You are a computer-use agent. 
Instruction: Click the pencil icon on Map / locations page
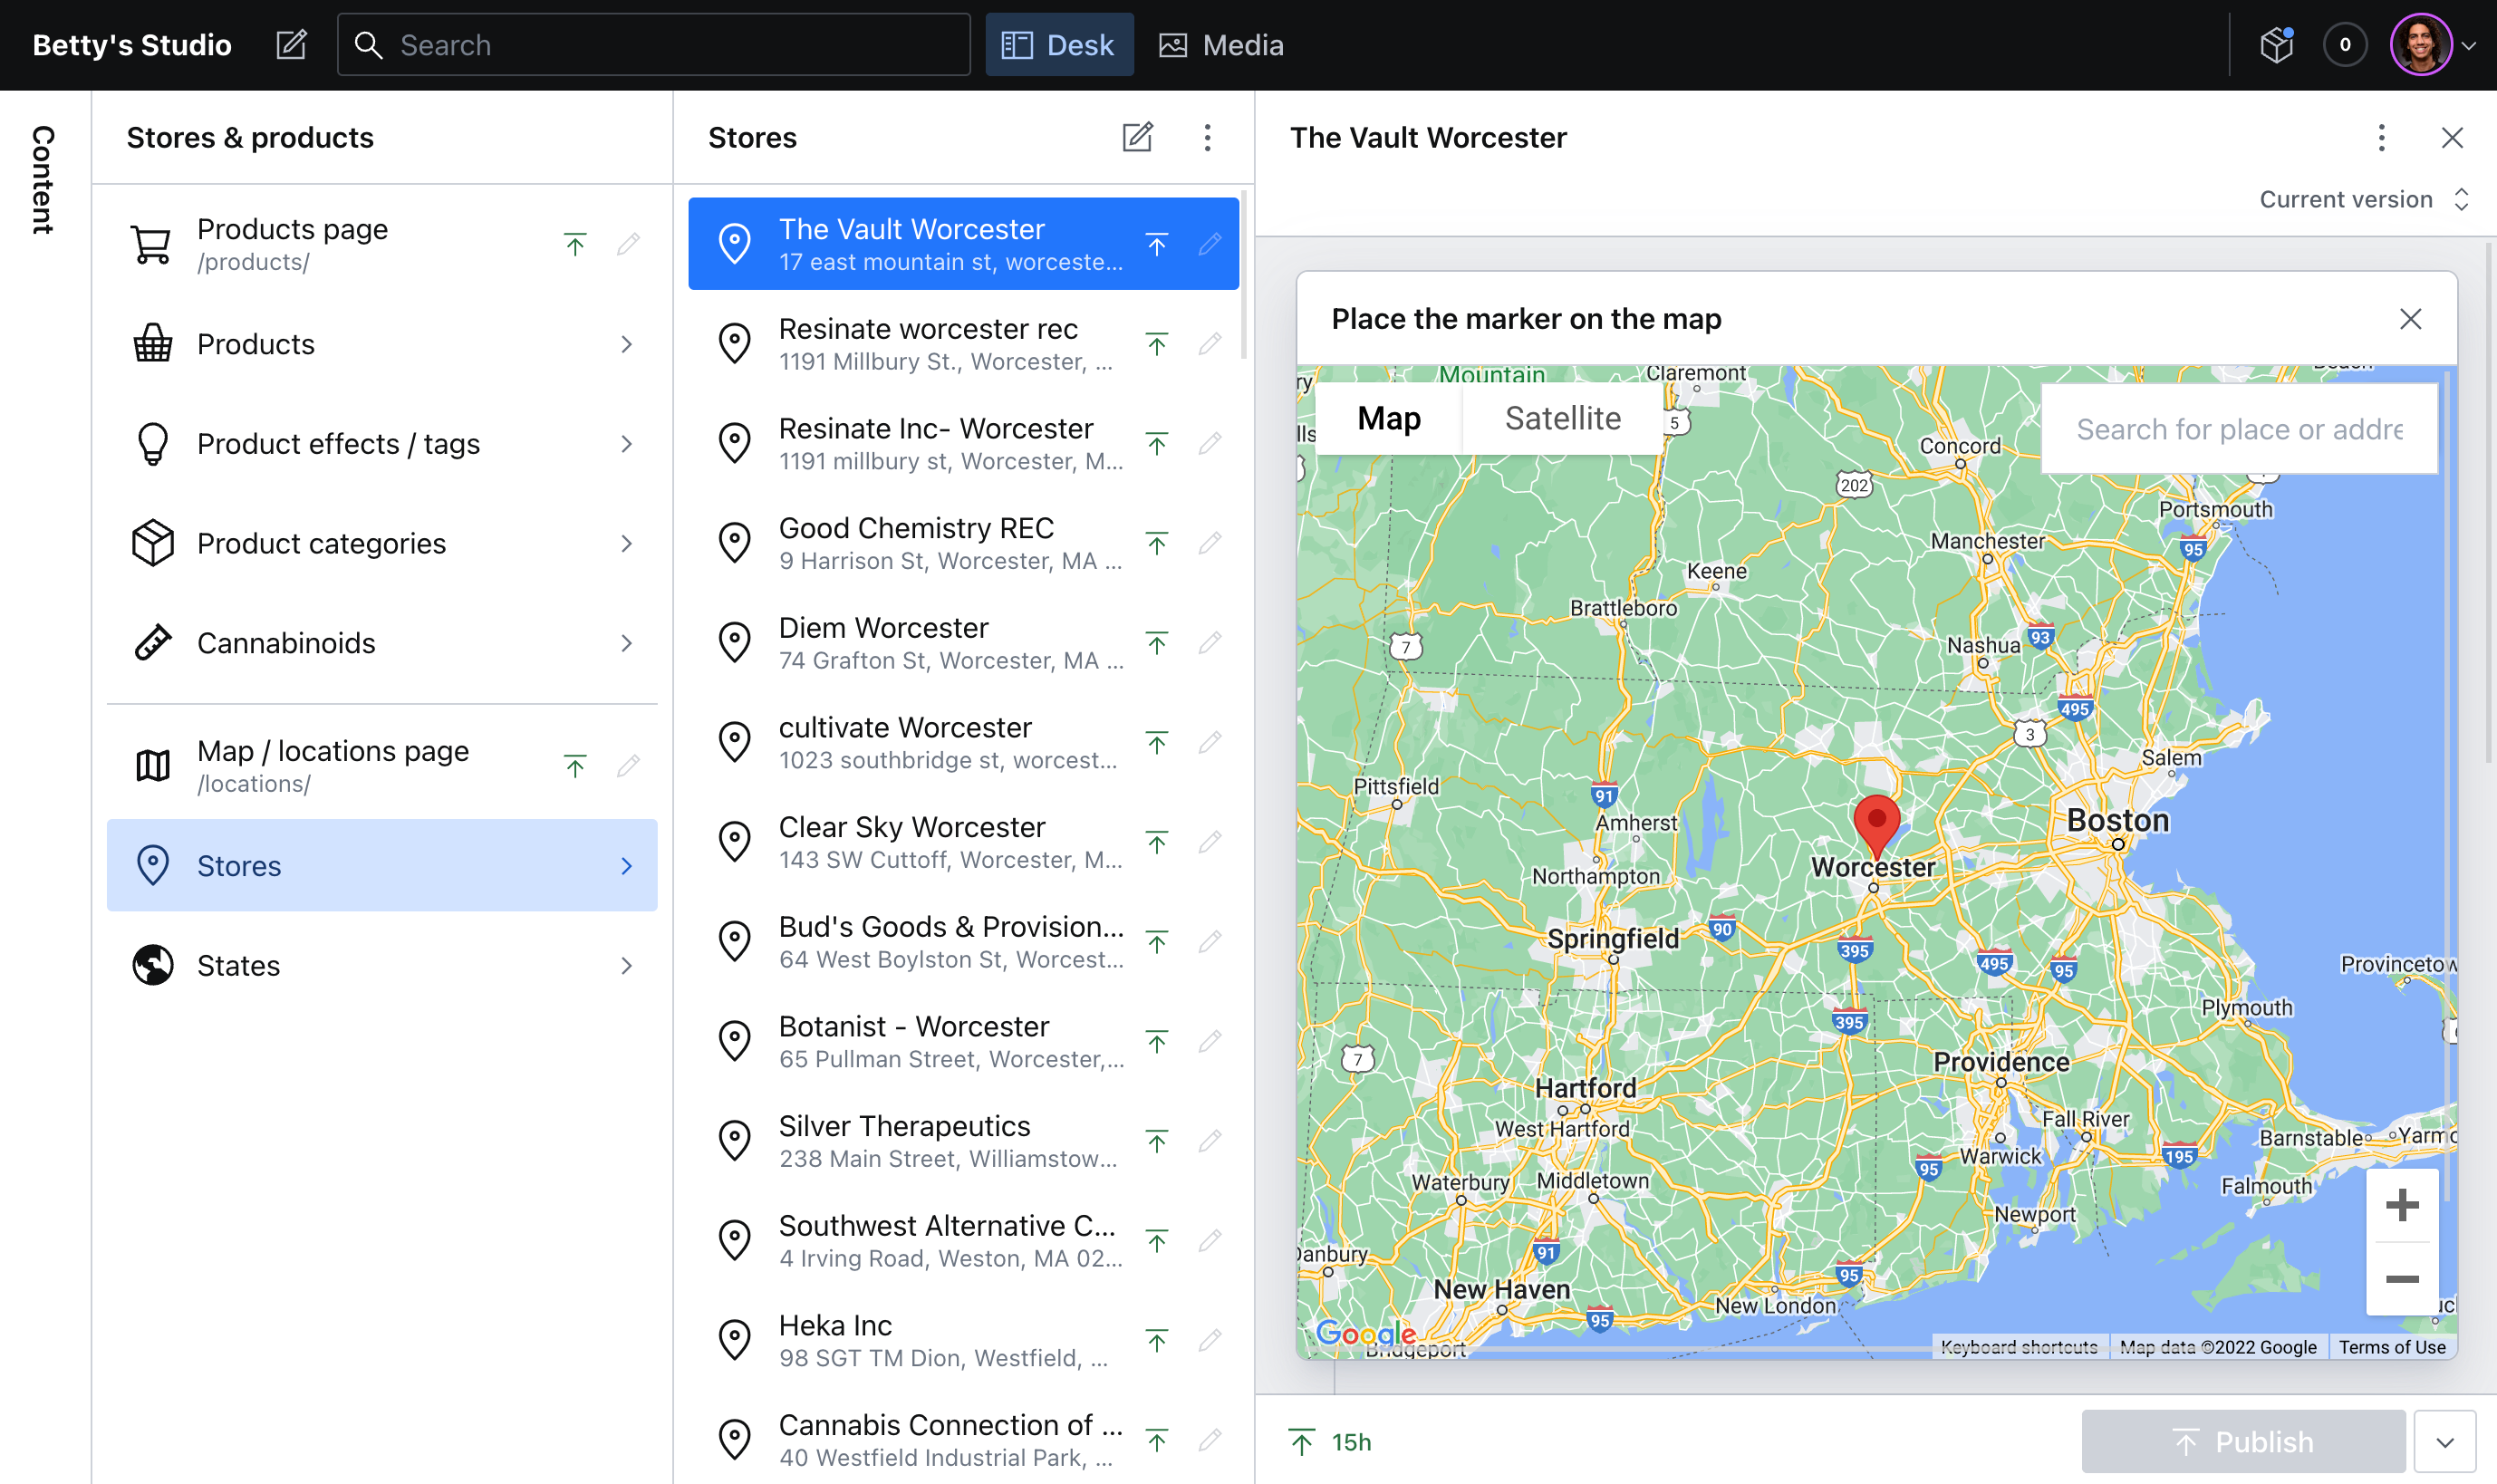click(628, 766)
